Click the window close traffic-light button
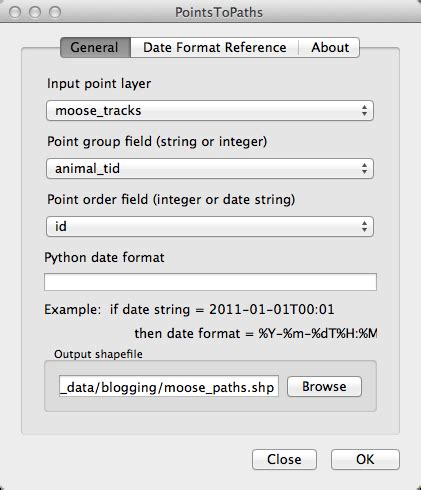421x490 pixels. coord(15,12)
